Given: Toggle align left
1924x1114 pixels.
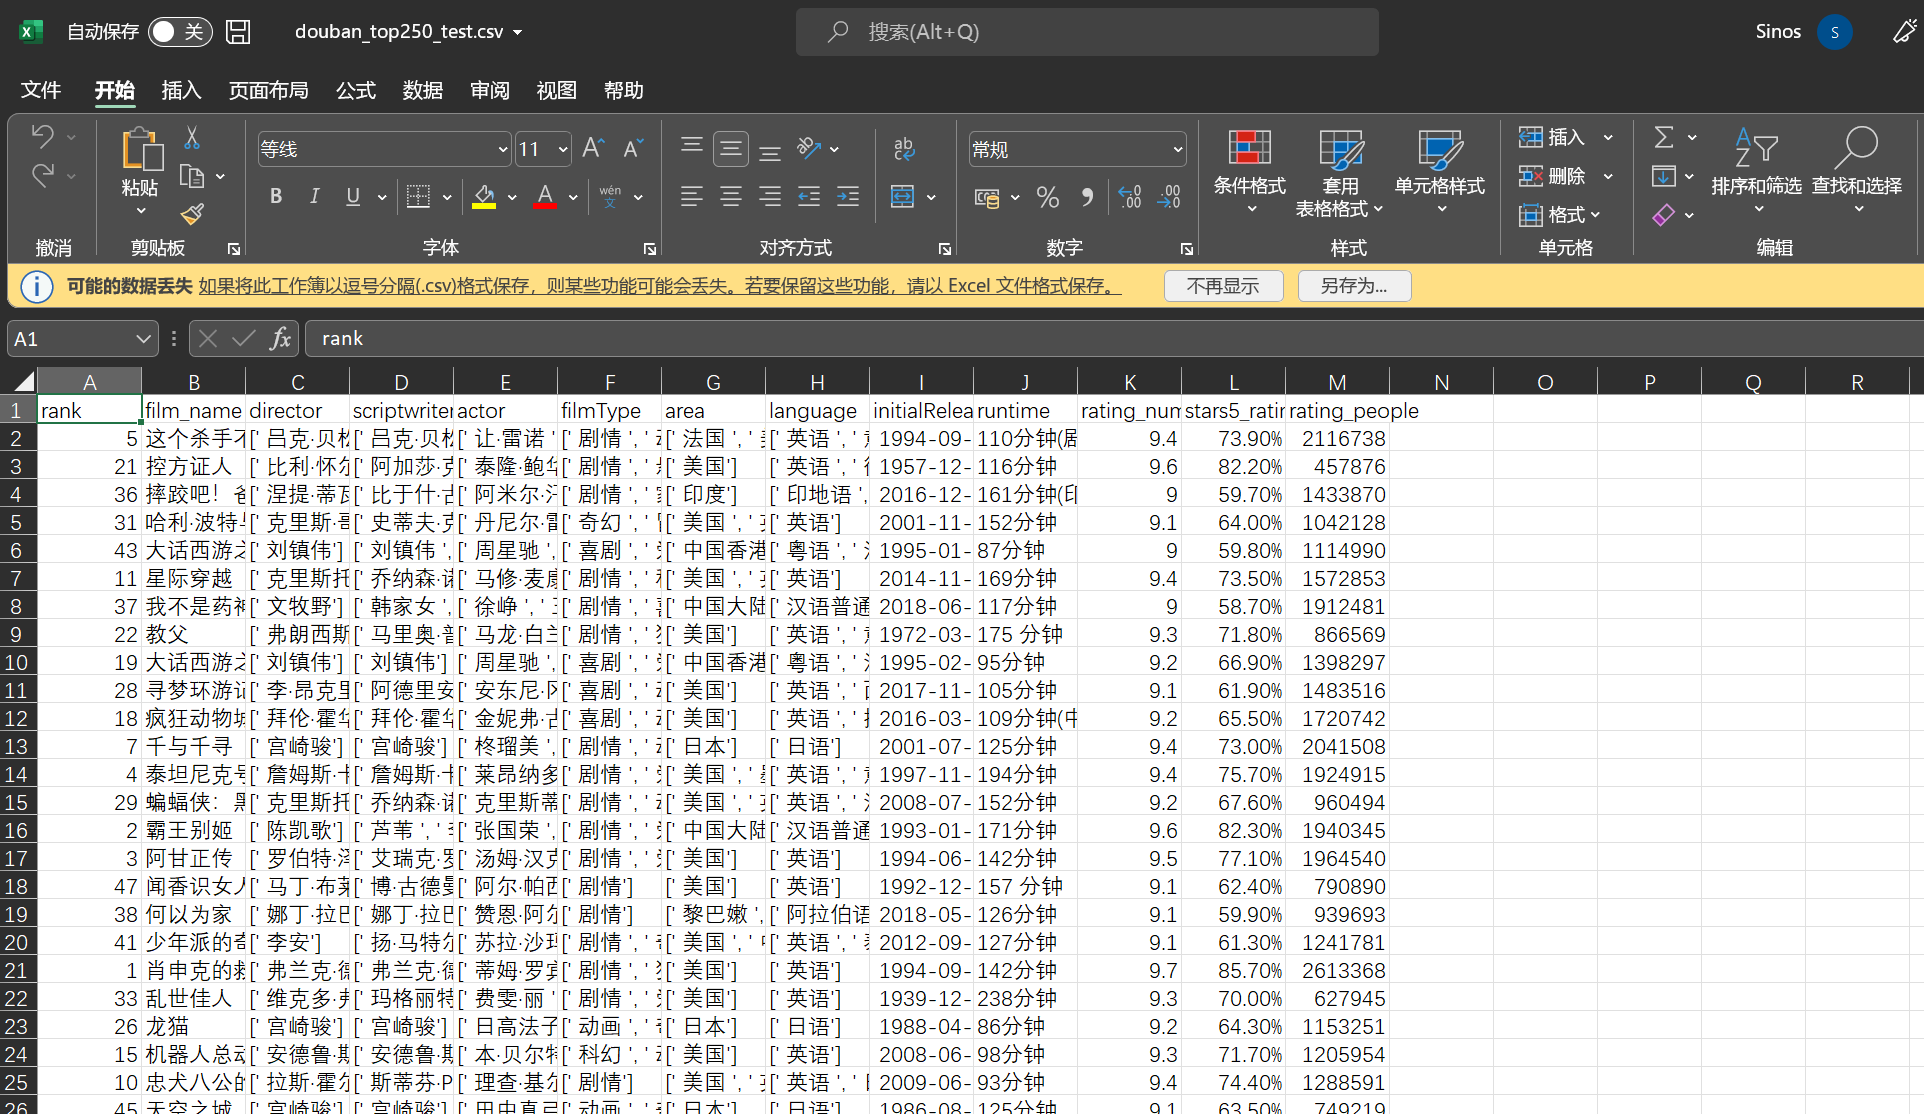Looking at the screenshot, I should 691,196.
